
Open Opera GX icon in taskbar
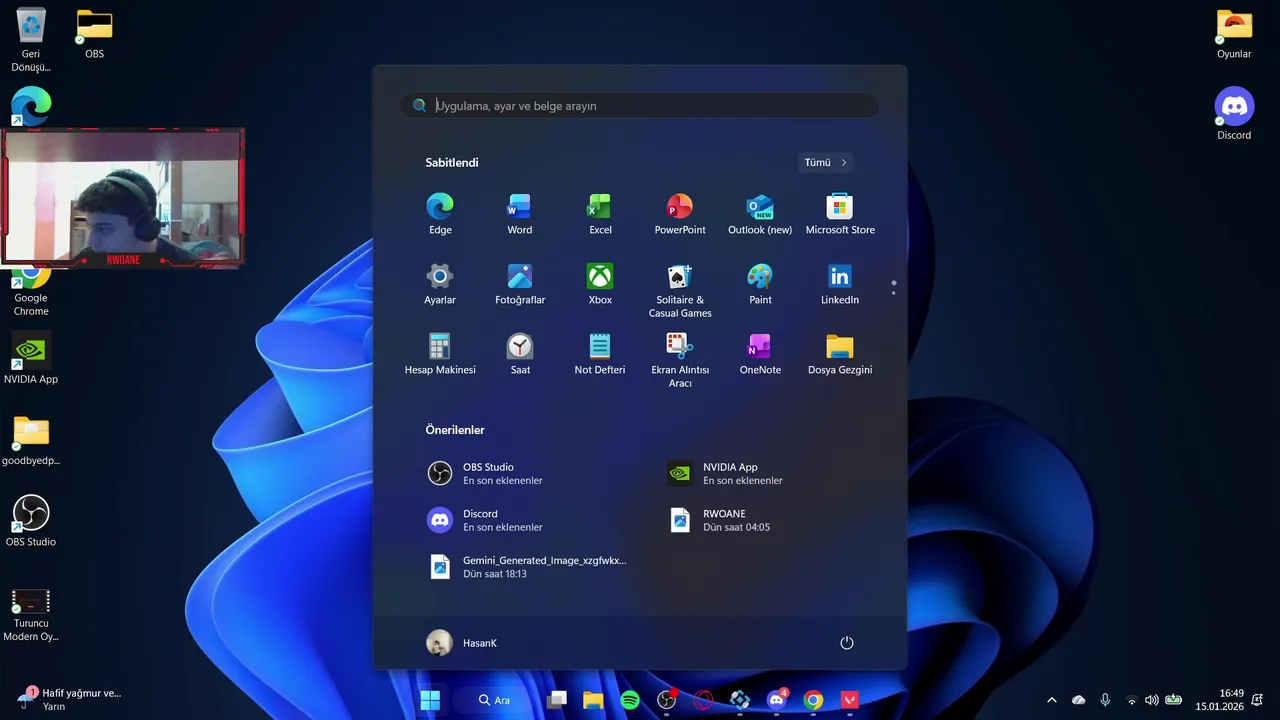click(x=703, y=700)
